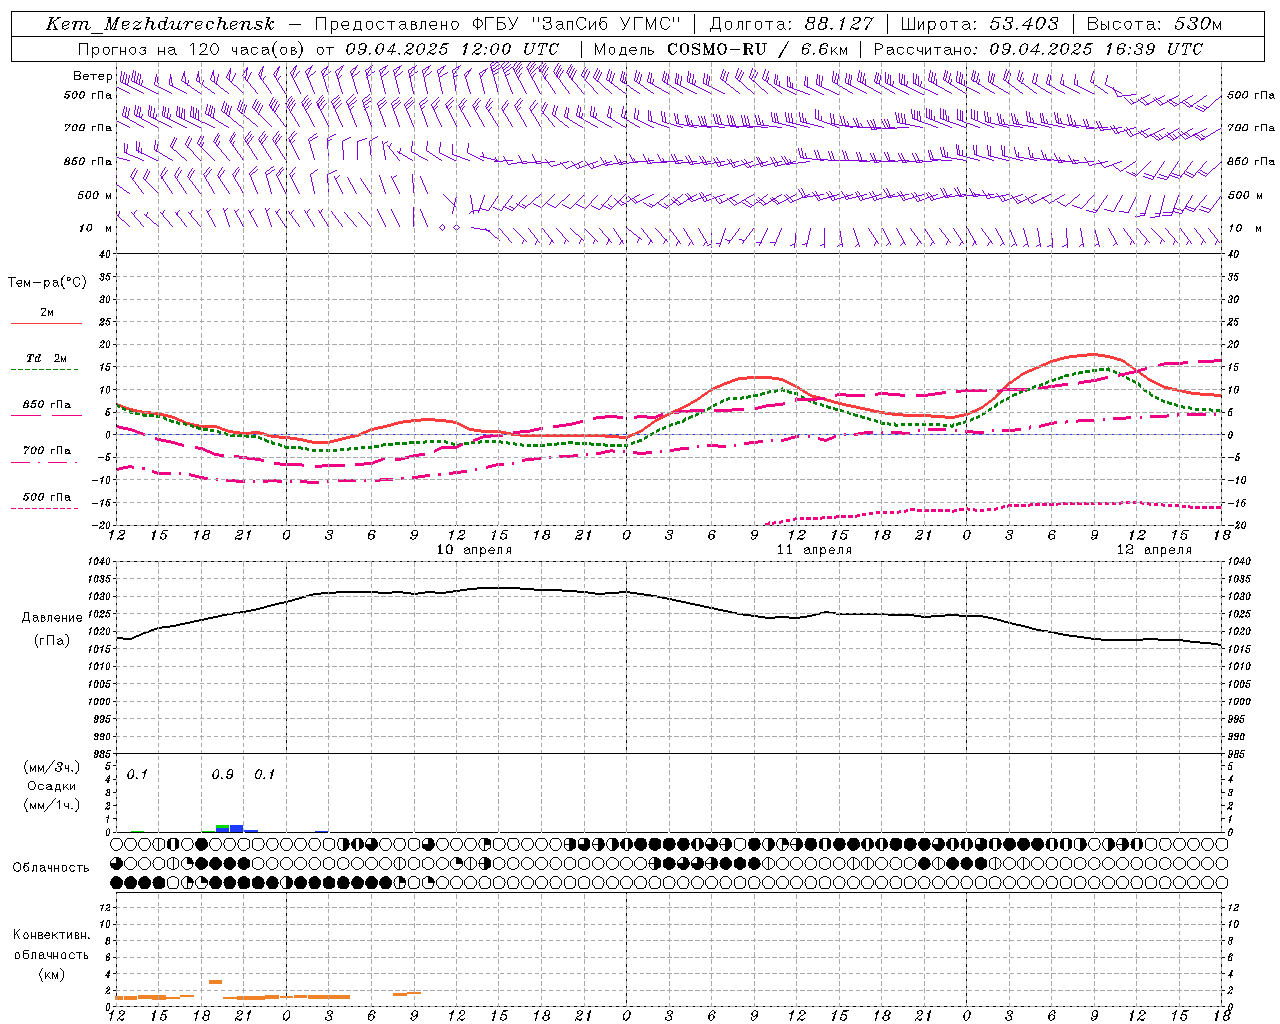
Task: Click the station name Kem_Mezhdurechensk
Action: (160, 24)
